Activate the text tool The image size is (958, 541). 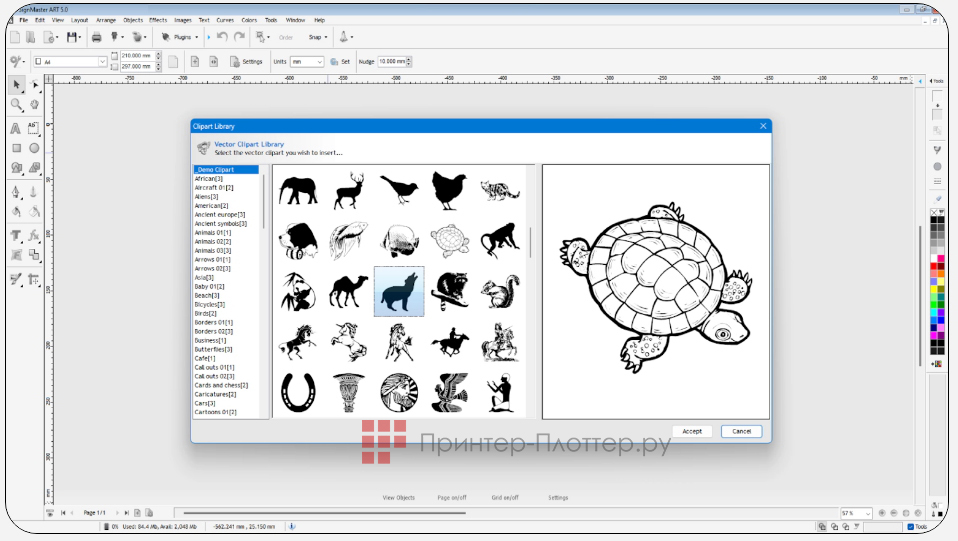(x=16, y=128)
